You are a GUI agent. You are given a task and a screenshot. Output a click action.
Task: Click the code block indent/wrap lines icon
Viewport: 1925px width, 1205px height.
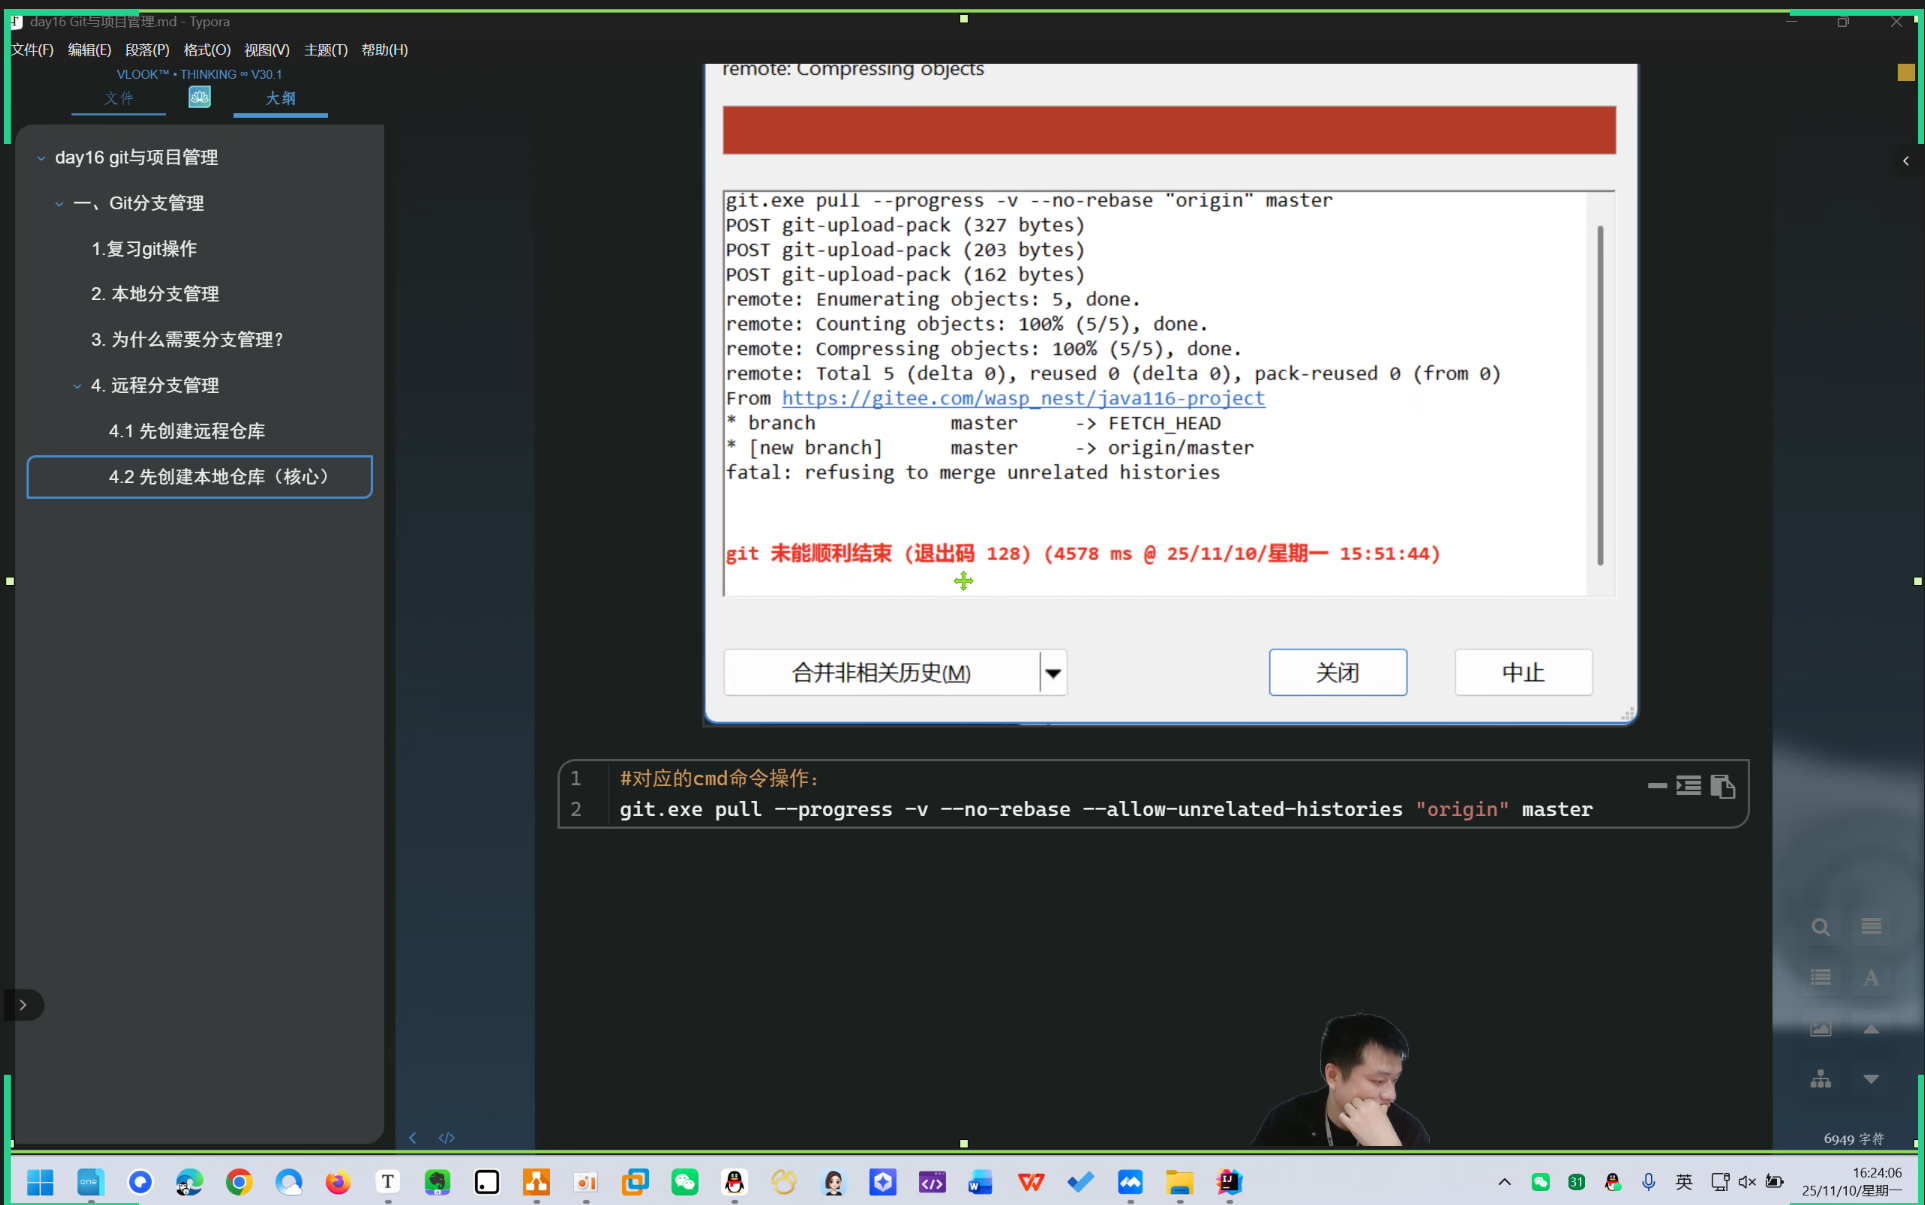coord(1688,786)
